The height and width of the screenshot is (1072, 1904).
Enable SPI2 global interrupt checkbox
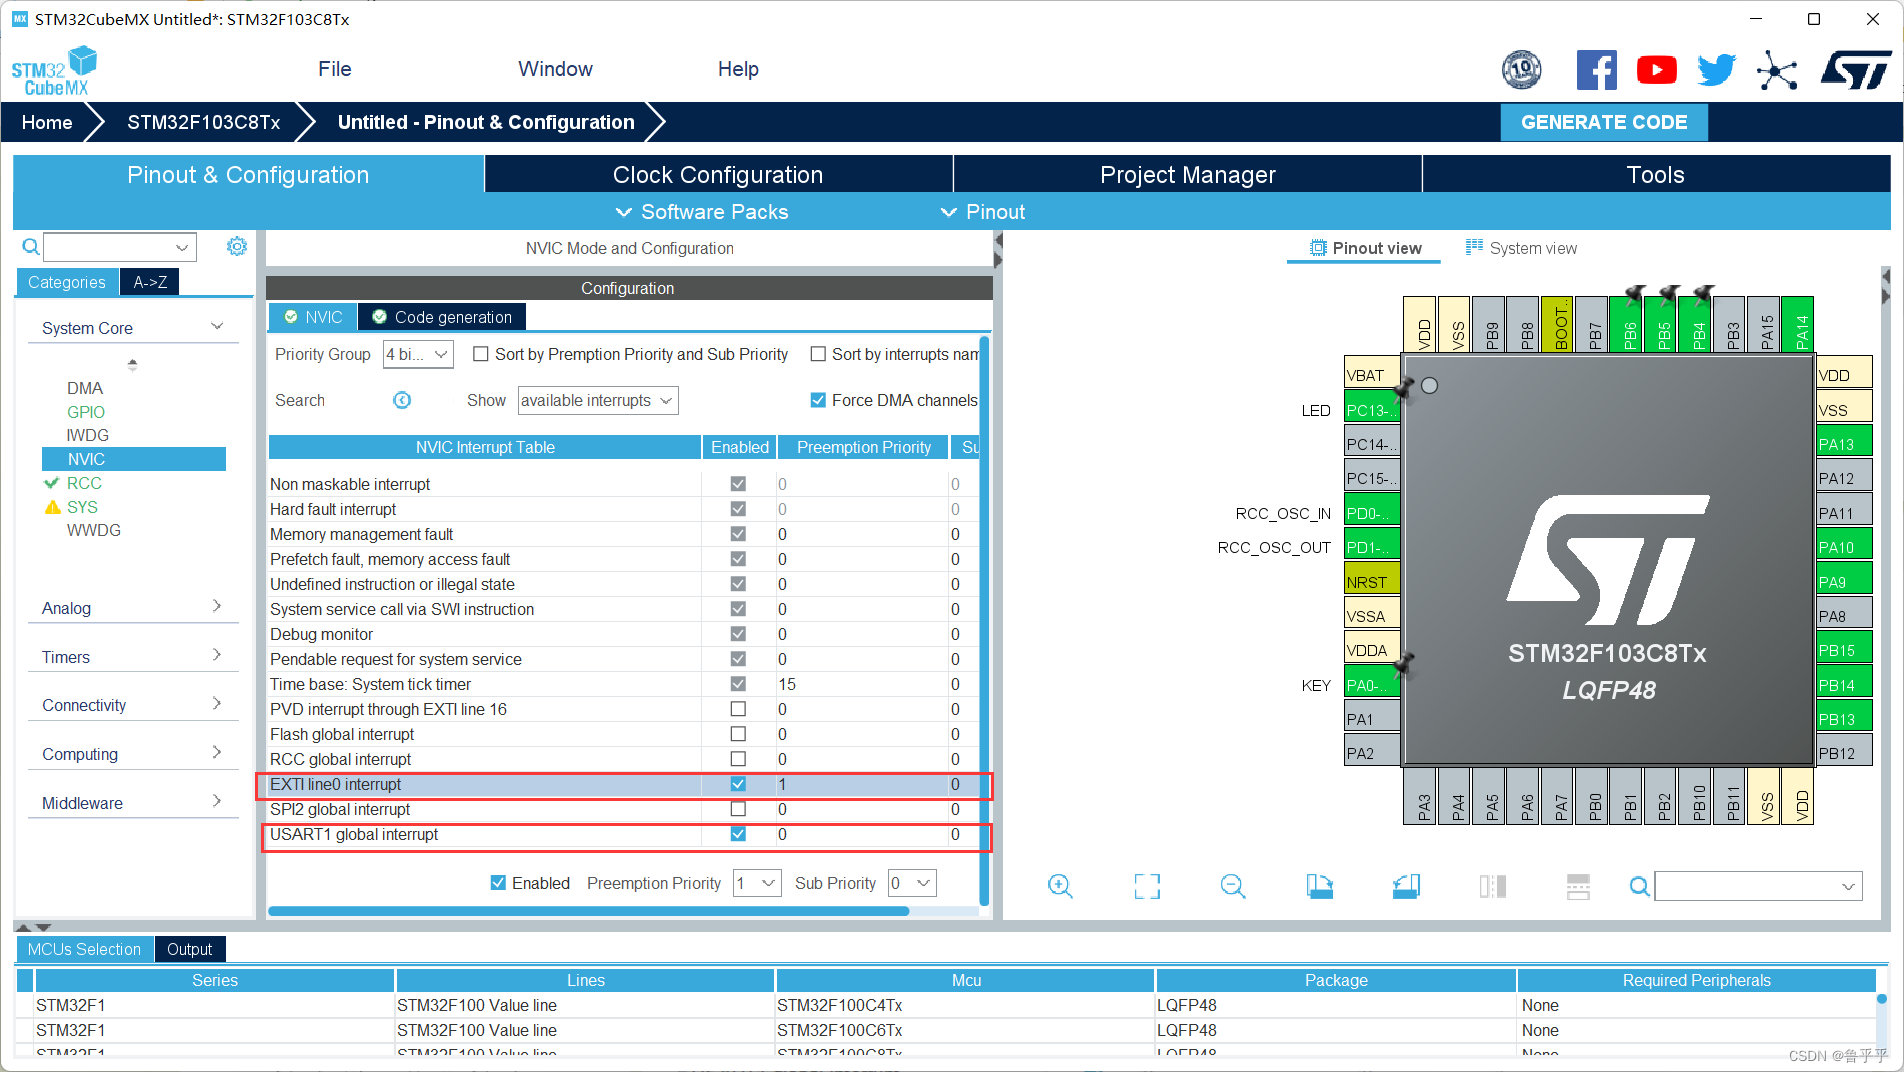pyautogui.click(x=738, y=809)
